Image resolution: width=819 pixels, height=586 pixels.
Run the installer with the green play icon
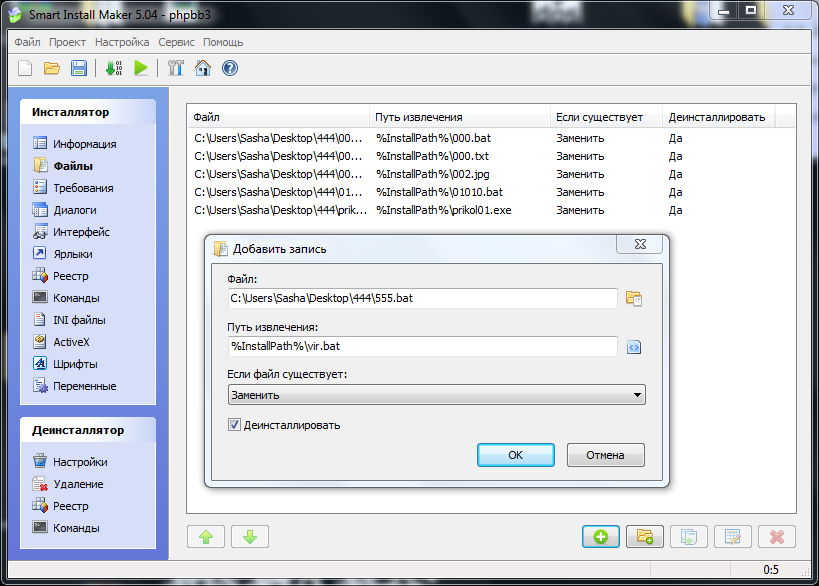pyautogui.click(x=141, y=68)
